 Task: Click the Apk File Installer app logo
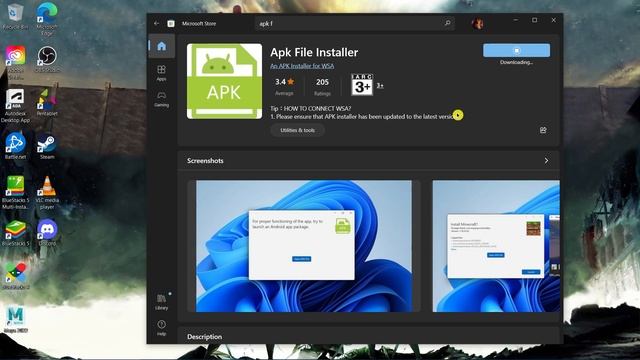point(224,81)
